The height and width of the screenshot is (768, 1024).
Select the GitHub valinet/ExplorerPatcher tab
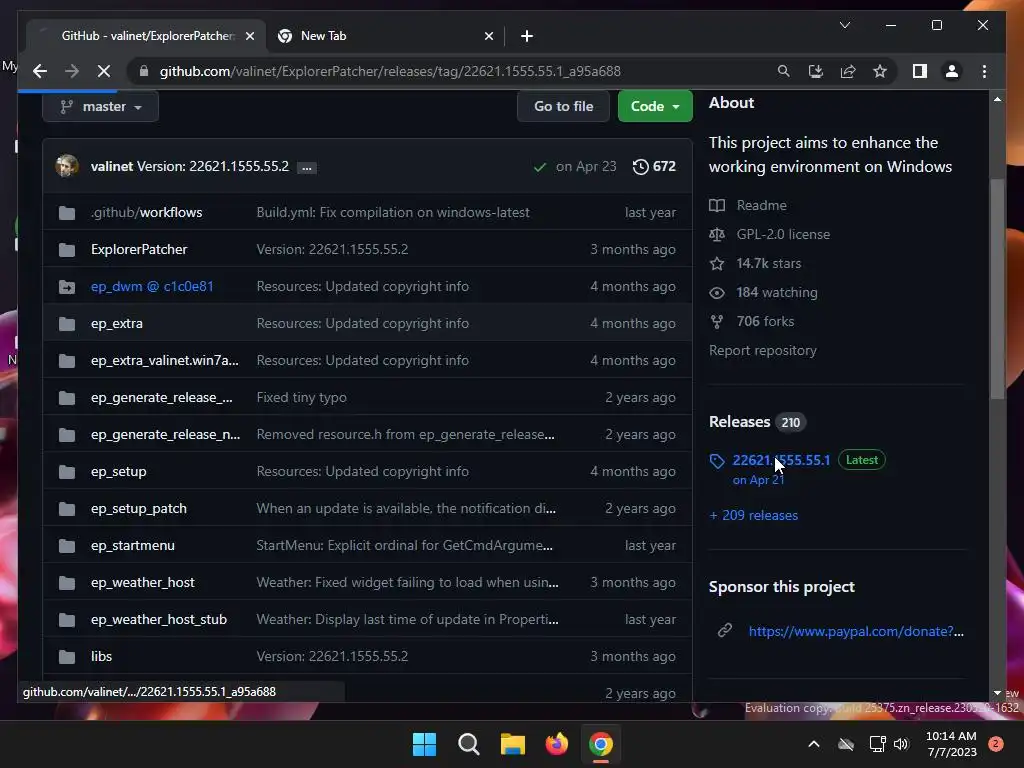(147, 36)
